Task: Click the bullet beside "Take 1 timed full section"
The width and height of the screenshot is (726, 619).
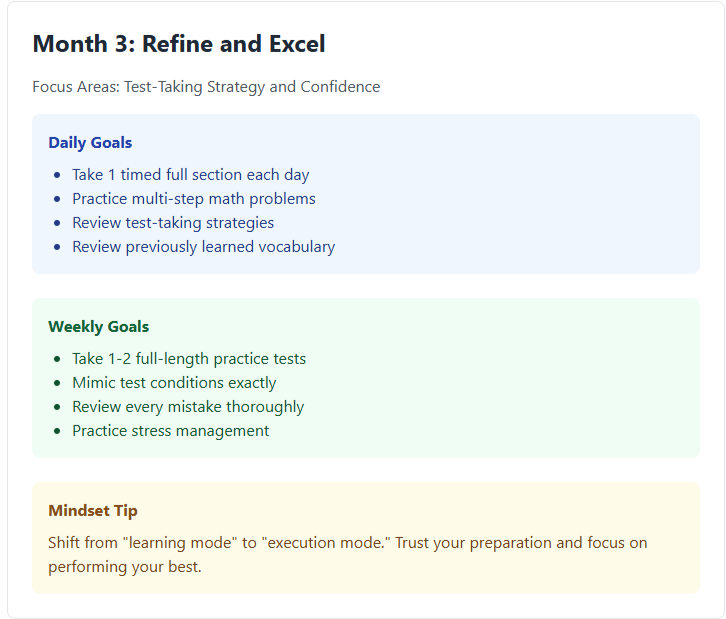Action: (57, 175)
